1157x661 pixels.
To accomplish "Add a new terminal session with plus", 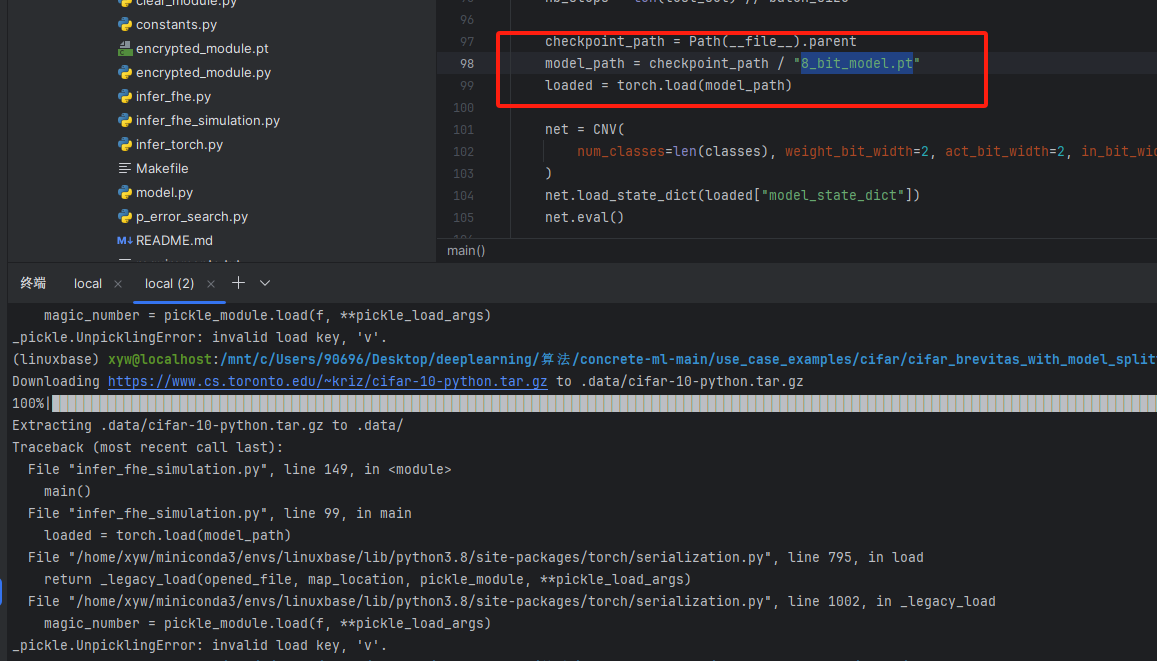I will [x=239, y=283].
